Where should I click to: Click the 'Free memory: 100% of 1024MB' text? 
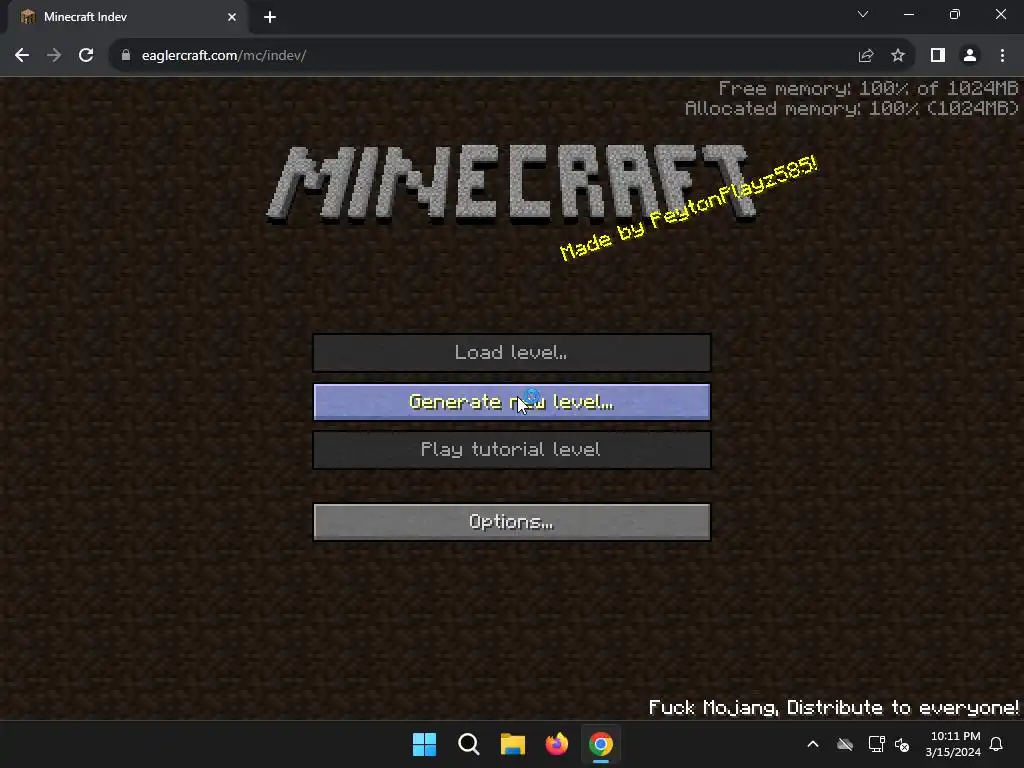point(869,88)
